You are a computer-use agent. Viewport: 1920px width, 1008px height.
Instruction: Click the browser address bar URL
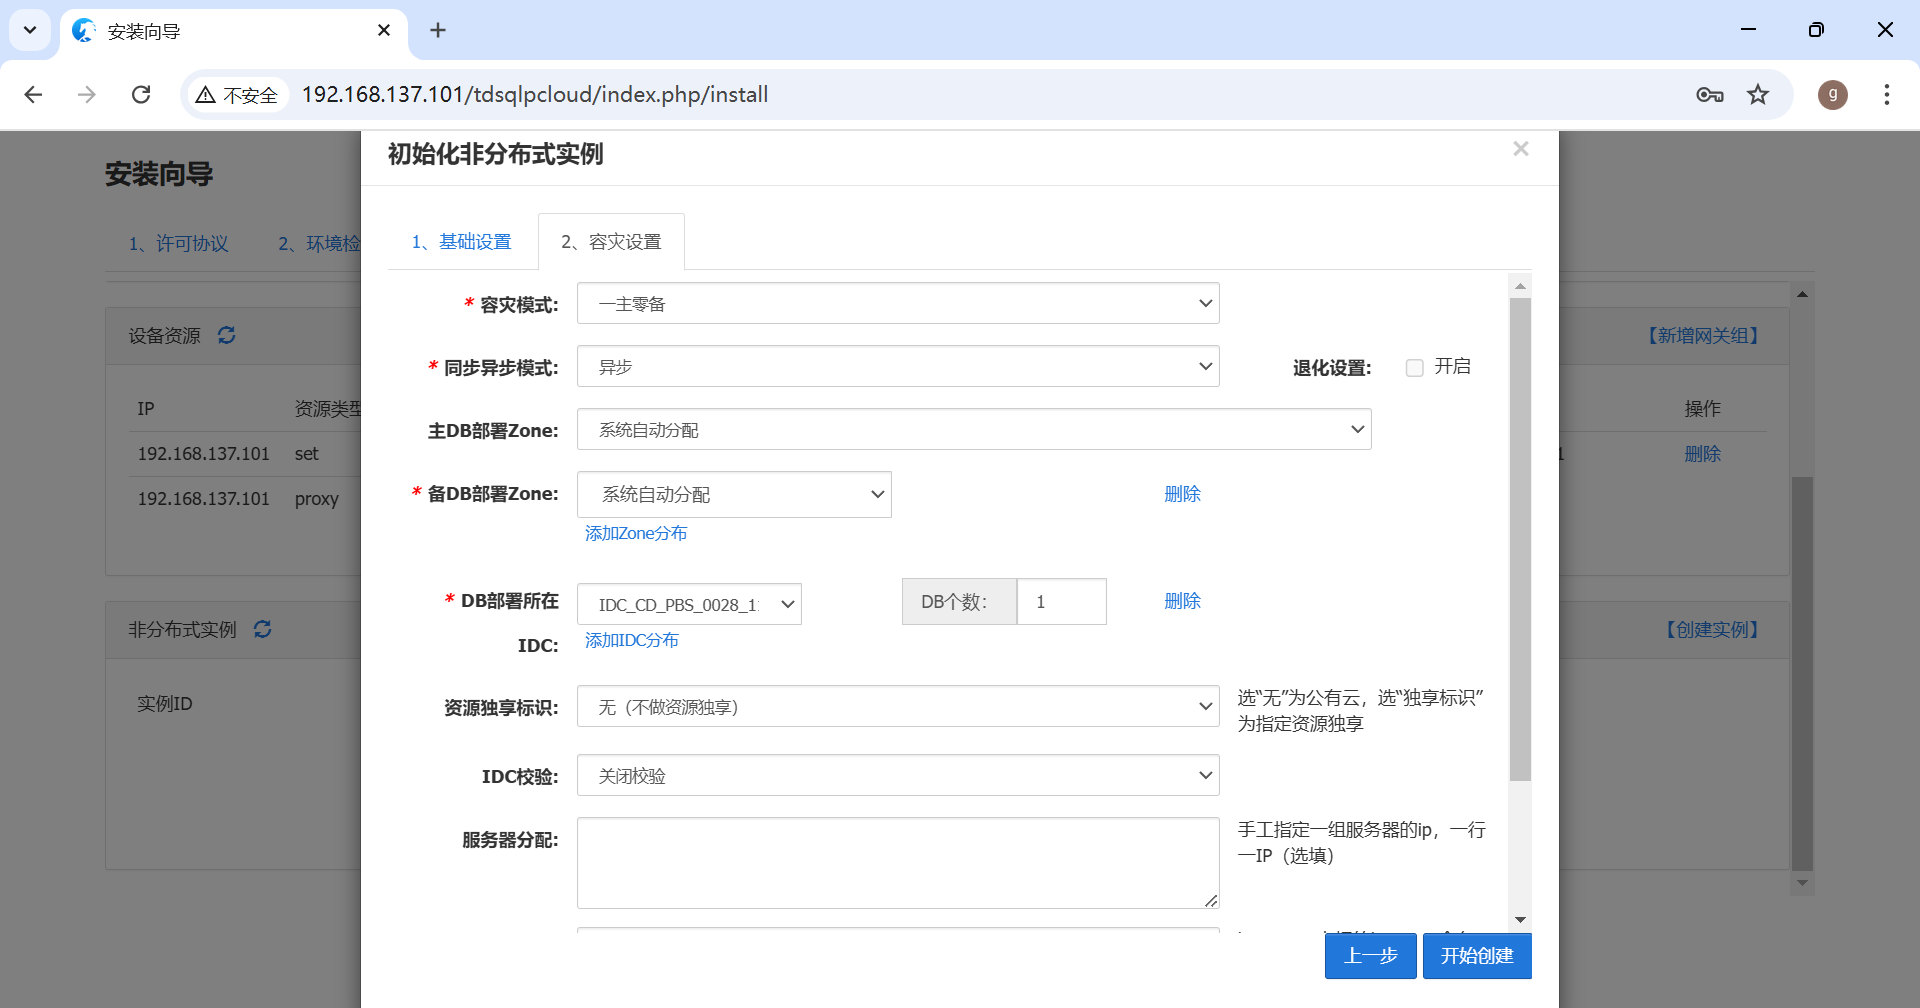[535, 94]
